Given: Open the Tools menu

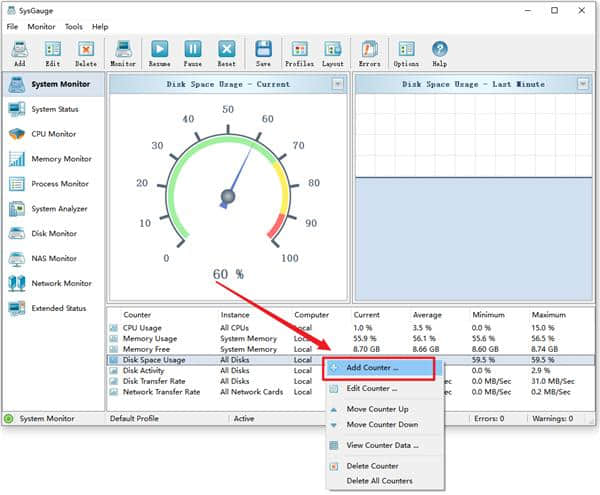Looking at the screenshot, I should 74,26.
